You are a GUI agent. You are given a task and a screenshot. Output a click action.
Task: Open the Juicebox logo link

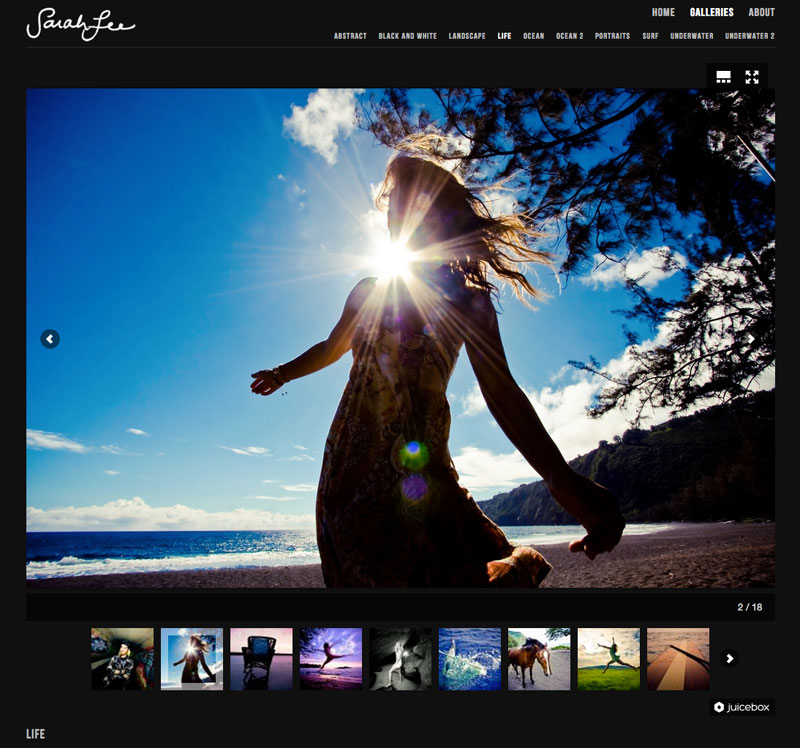[x=742, y=707]
